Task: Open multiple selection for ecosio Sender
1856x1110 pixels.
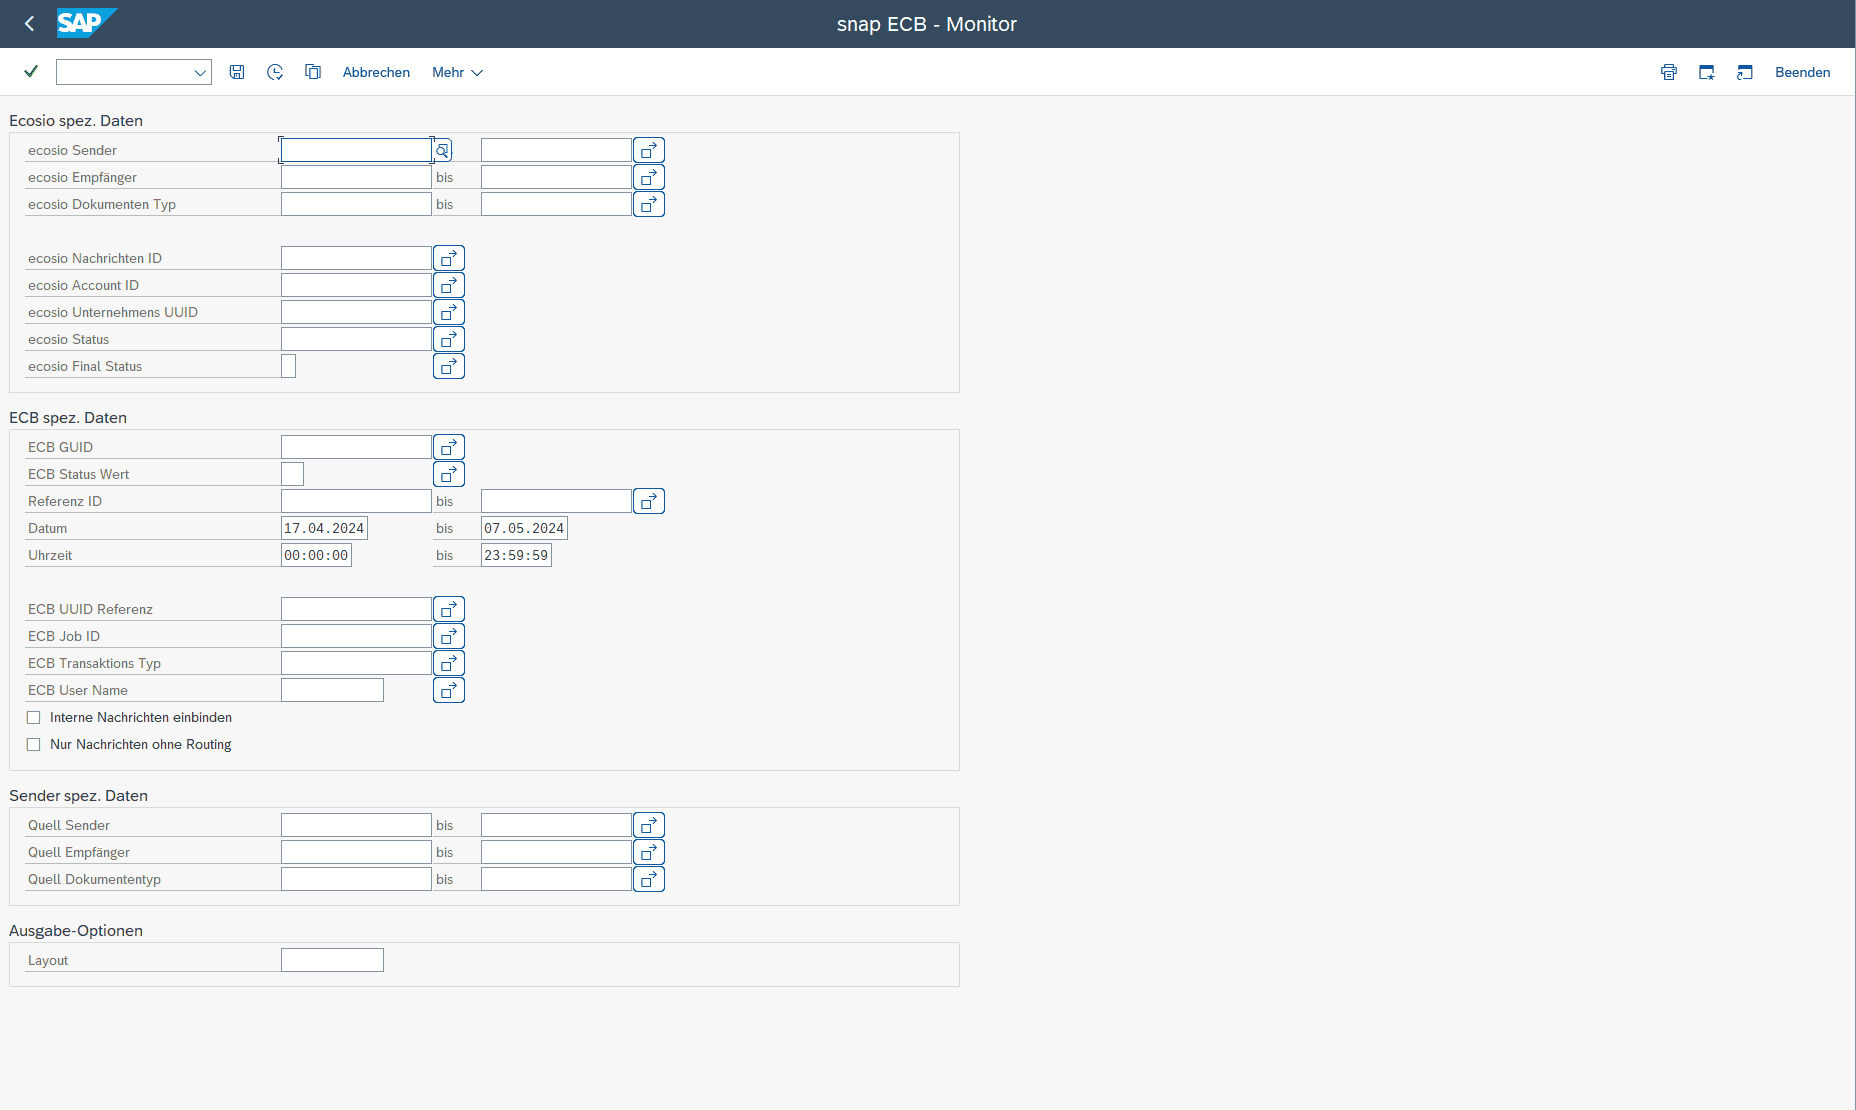Action: (649, 150)
